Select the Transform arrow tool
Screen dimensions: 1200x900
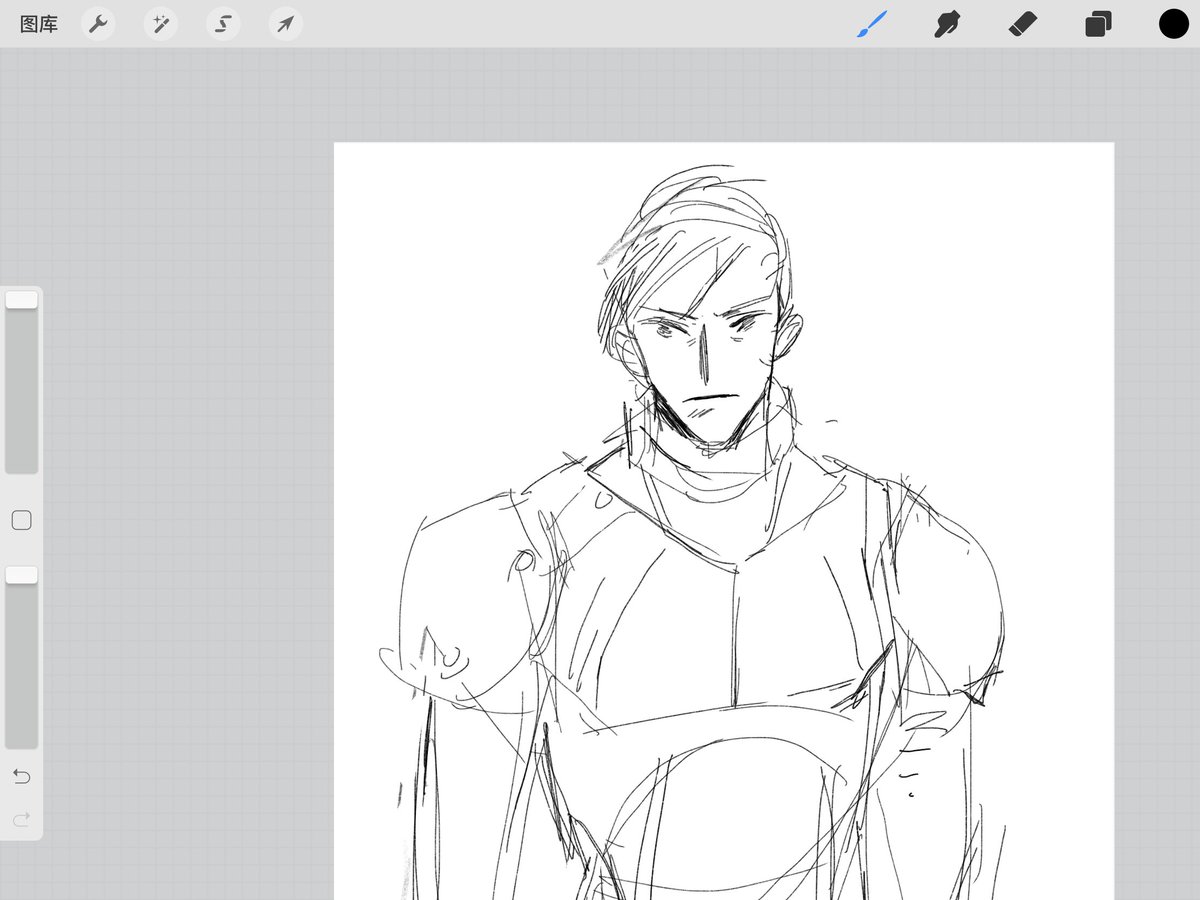coord(286,24)
